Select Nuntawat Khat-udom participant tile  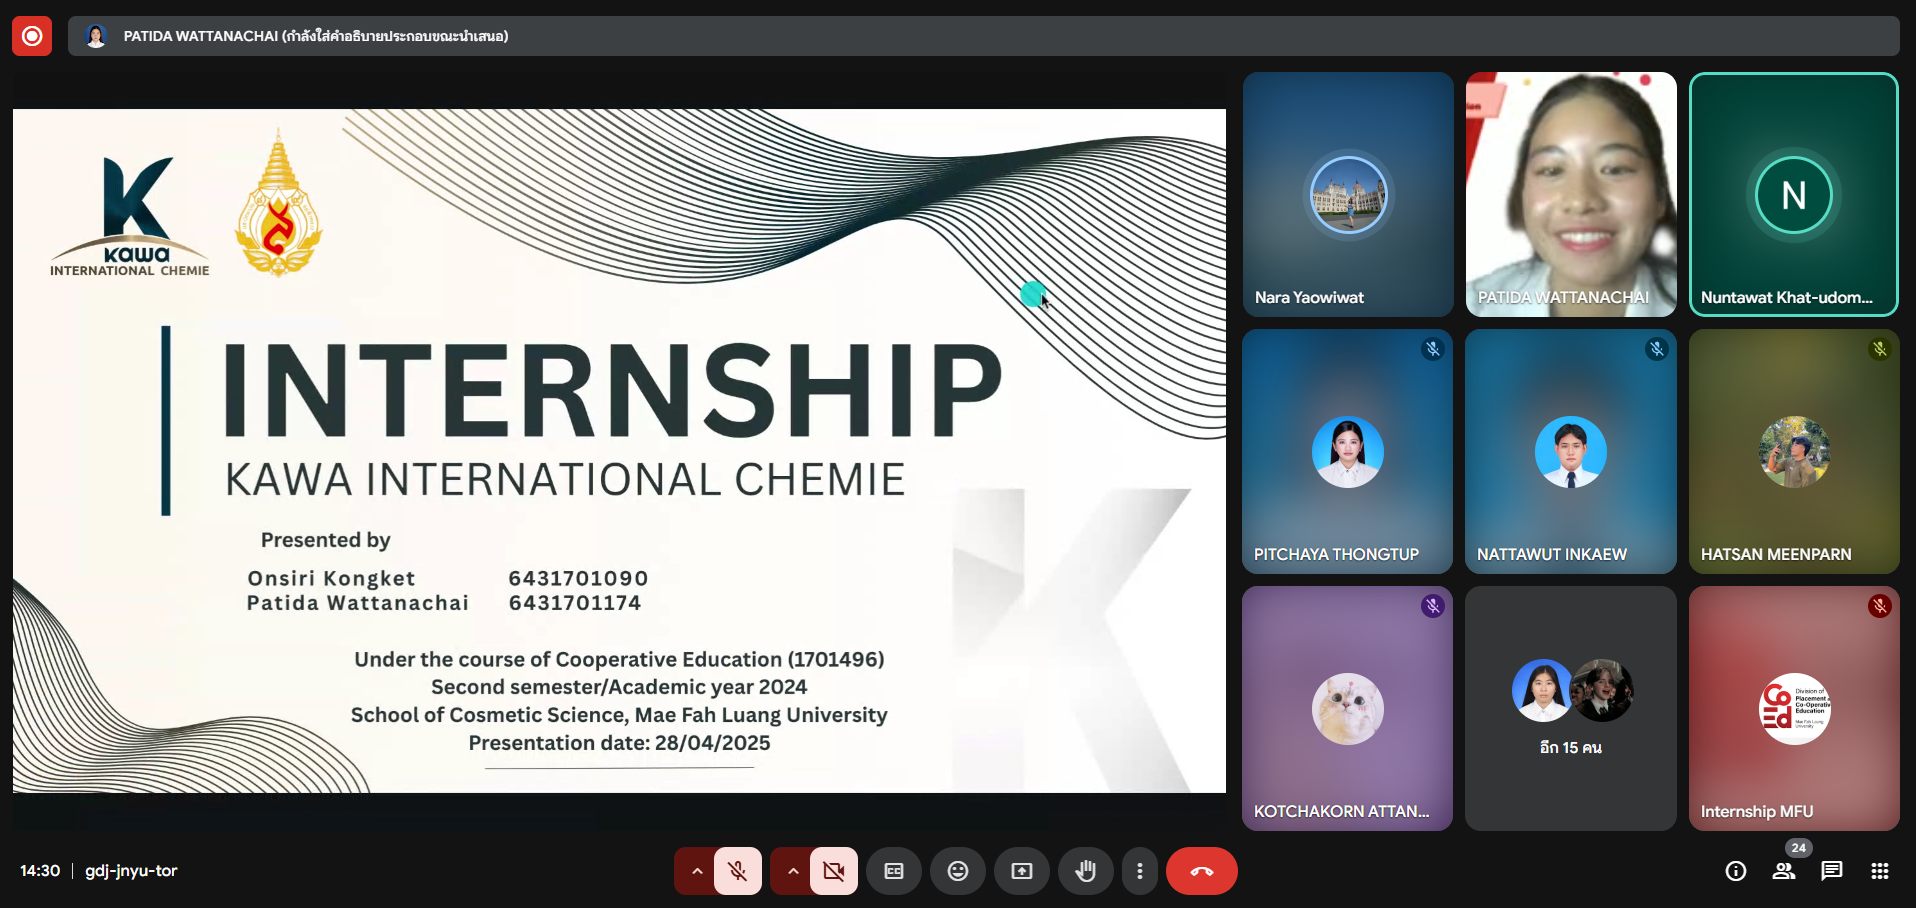pyautogui.click(x=1794, y=194)
